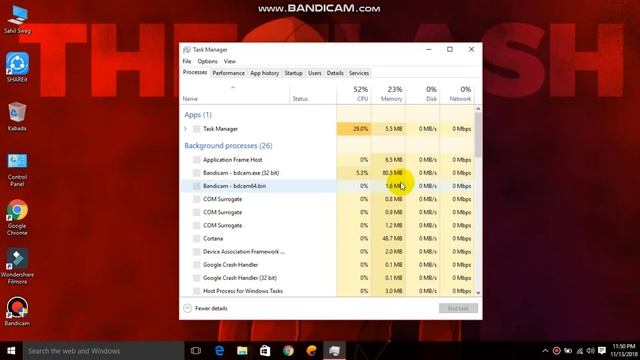The width and height of the screenshot is (640, 360).
Task: Switch to the Details tab
Action: 335,73
